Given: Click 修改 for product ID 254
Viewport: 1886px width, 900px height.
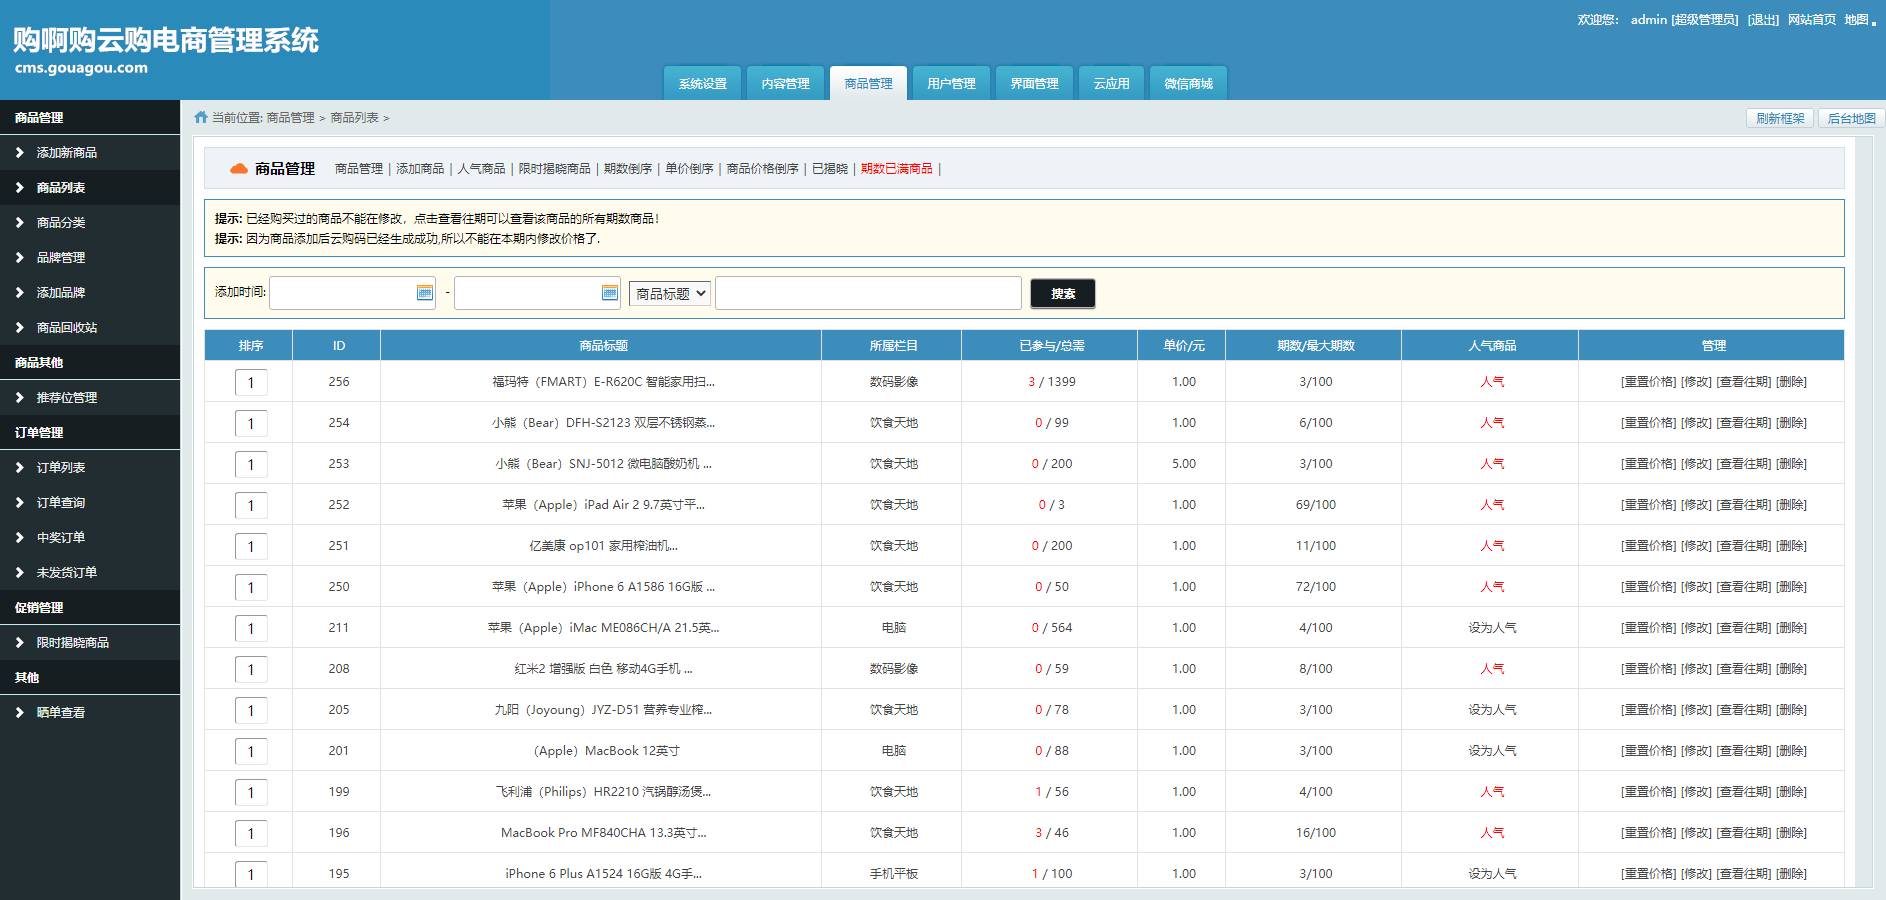Looking at the screenshot, I should (1696, 423).
